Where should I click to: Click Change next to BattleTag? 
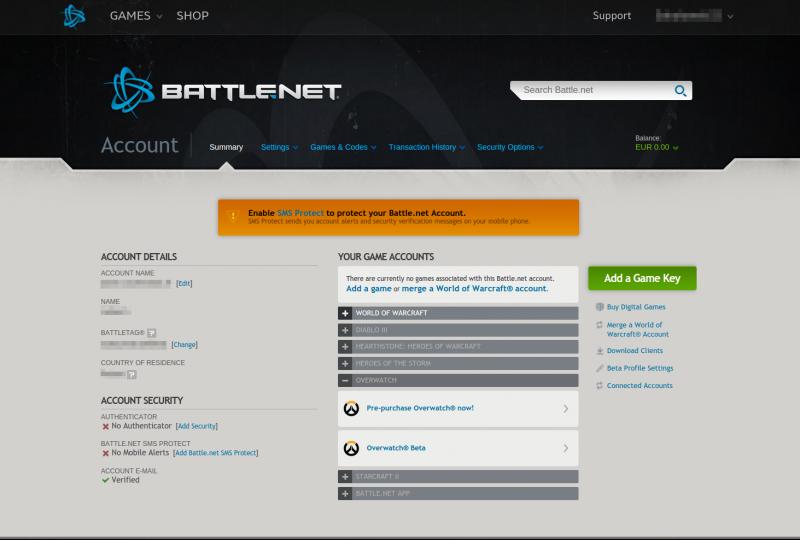coord(184,345)
